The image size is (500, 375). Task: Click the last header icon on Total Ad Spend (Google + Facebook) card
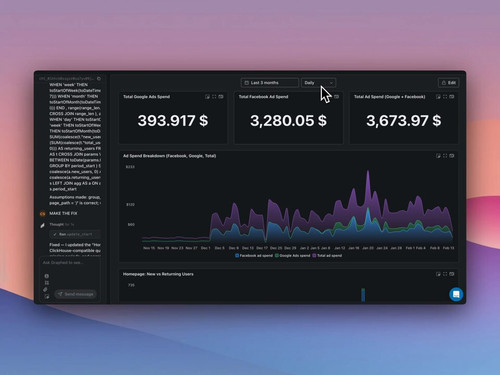coord(452,97)
